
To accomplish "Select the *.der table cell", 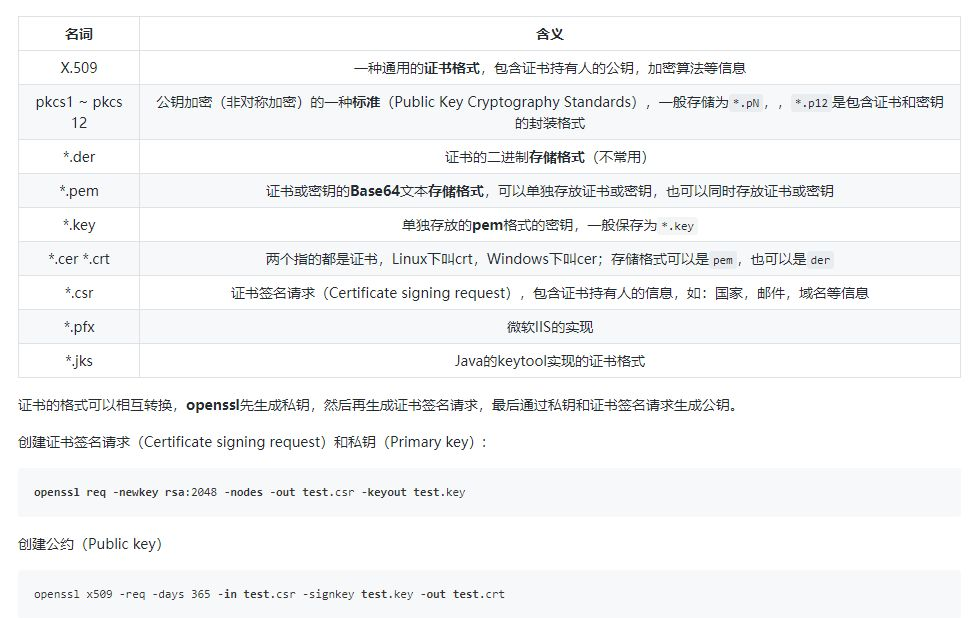I will coord(79,156).
